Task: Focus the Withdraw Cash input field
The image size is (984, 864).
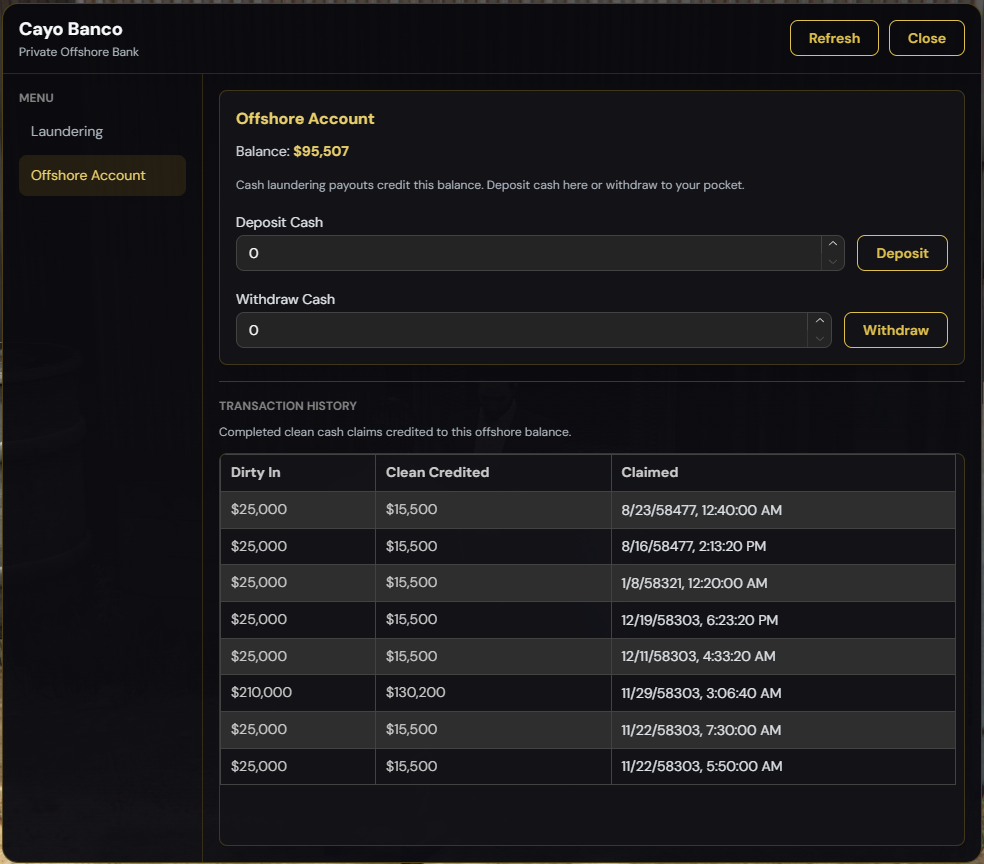Action: click(522, 330)
